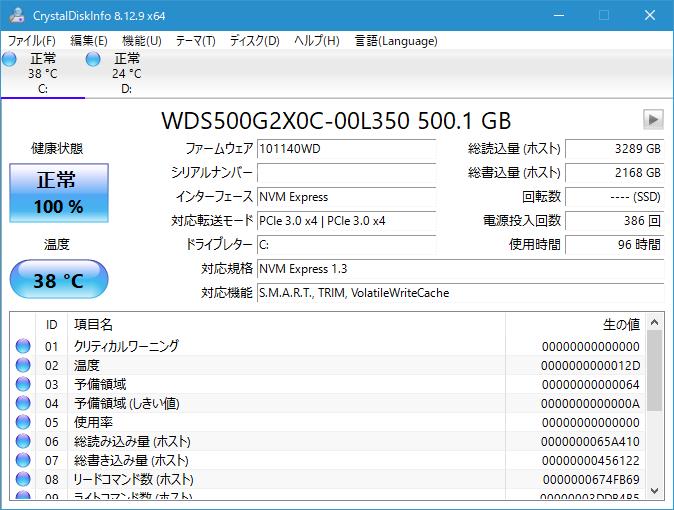The width and height of the screenshot is (674, 510).
Task: Select the 総書き込み量 (ホスト) attribute row
Action: point(327,460)
